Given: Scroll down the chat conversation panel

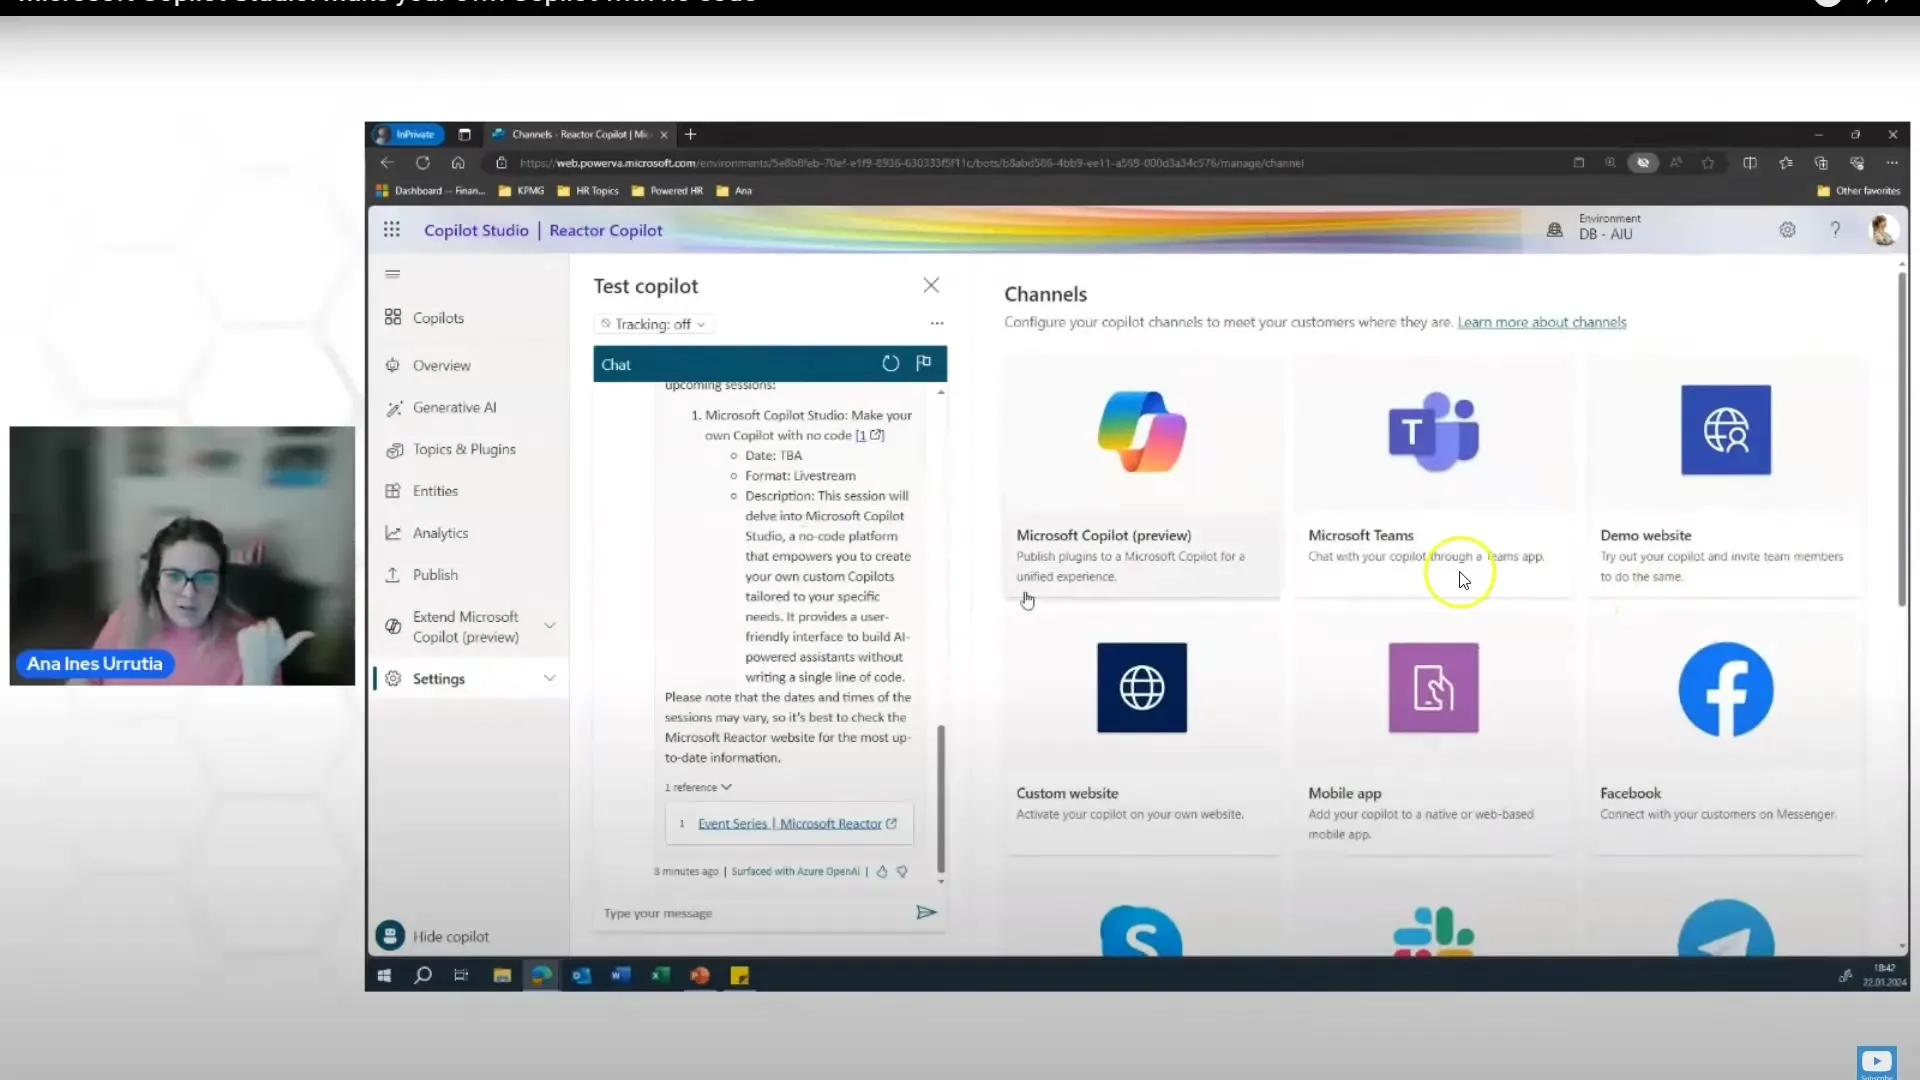Looking at the screenshot, I should [944, 880].
